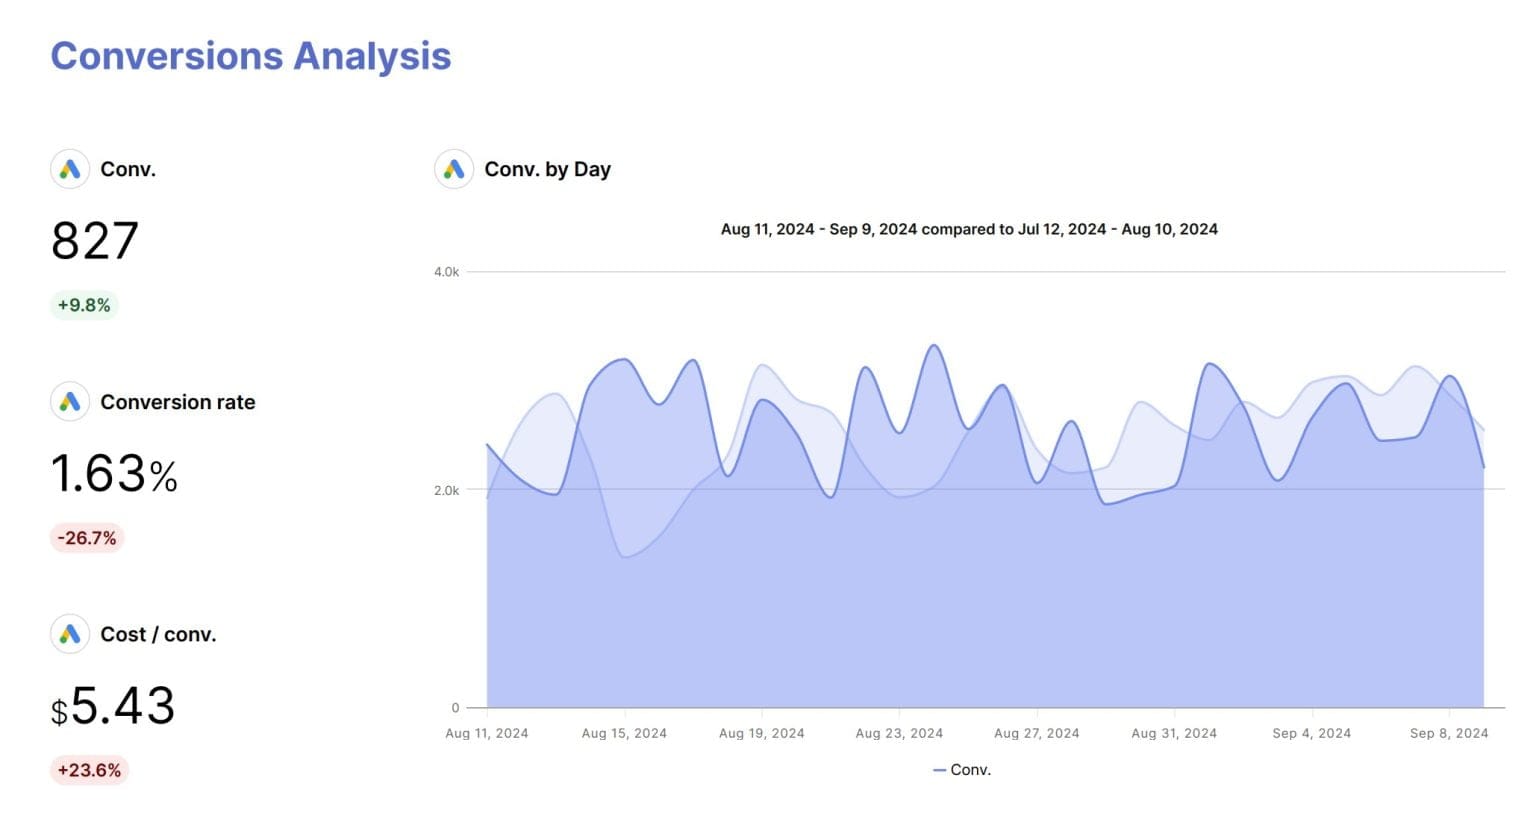Select the Conversions Analysis page title
This screenshot has width=1536, height=831.
click(x=251, y=56)
